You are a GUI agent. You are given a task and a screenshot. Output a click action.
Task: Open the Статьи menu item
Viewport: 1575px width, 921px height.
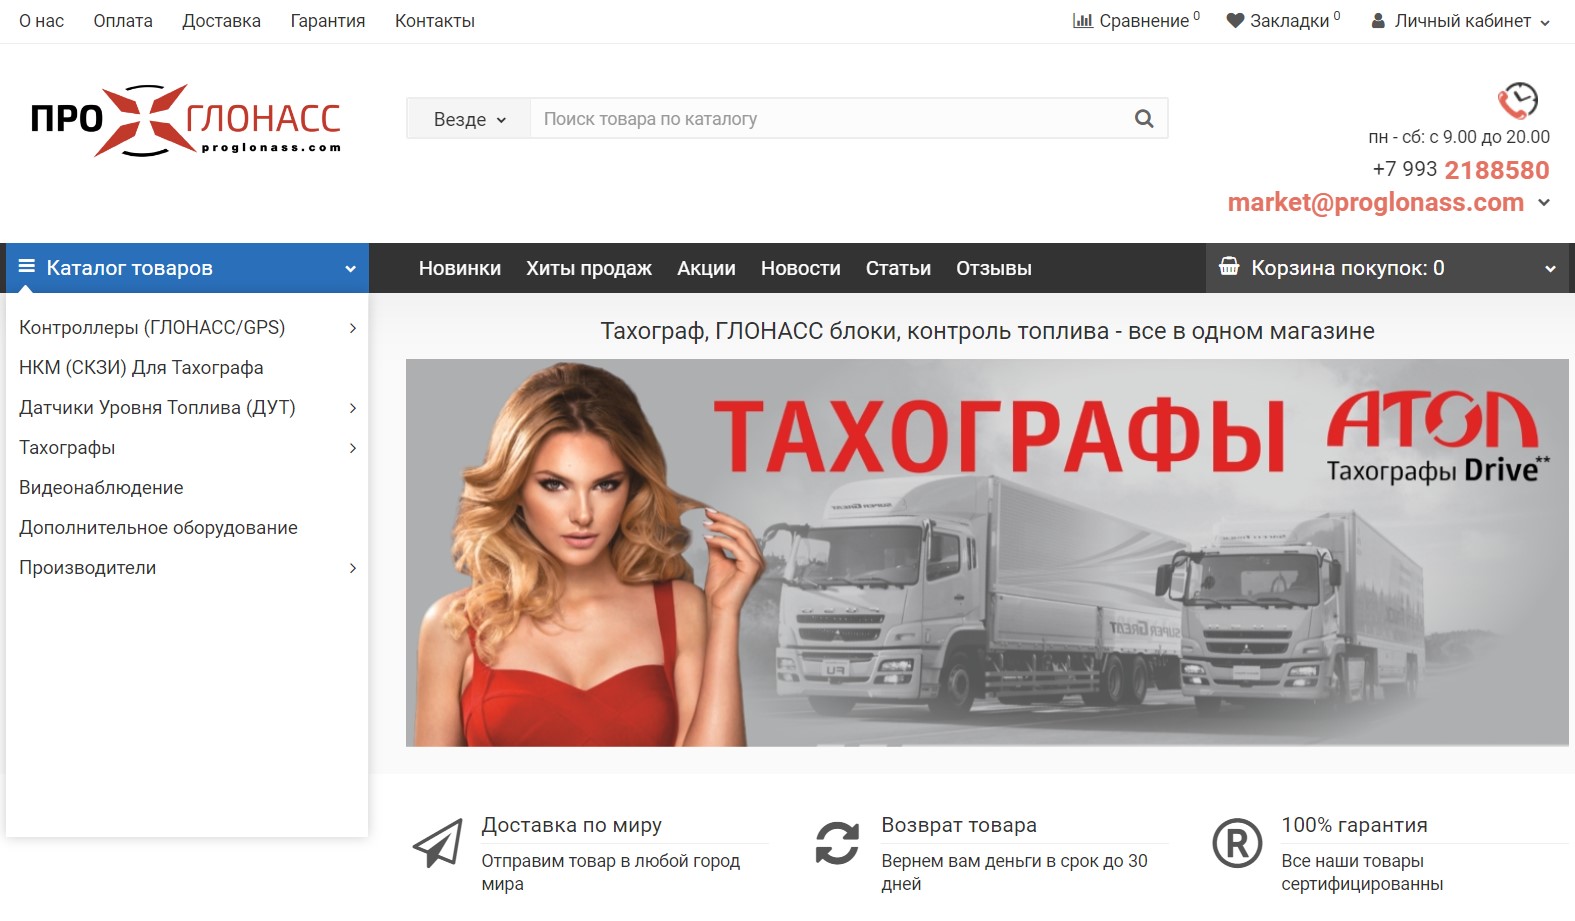[898, 268]
